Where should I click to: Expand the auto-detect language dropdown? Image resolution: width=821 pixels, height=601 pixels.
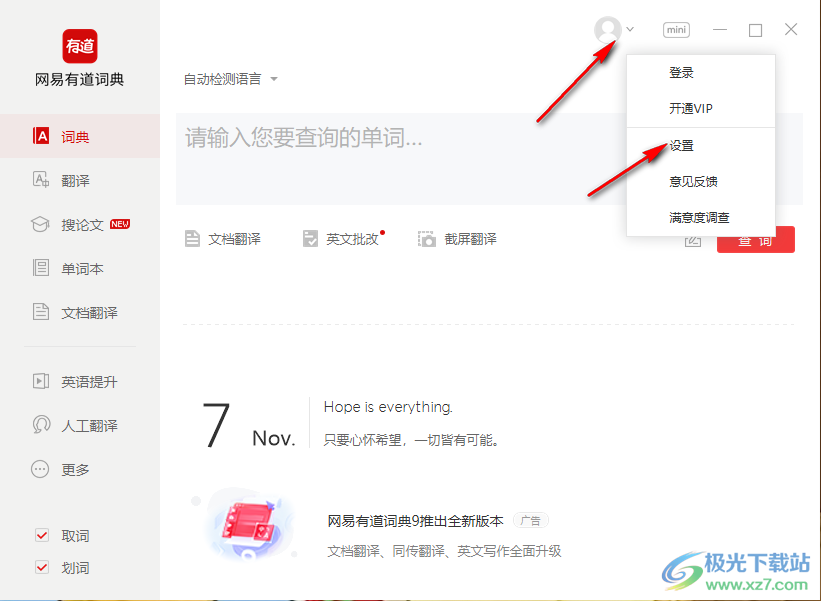pos(230,79)
